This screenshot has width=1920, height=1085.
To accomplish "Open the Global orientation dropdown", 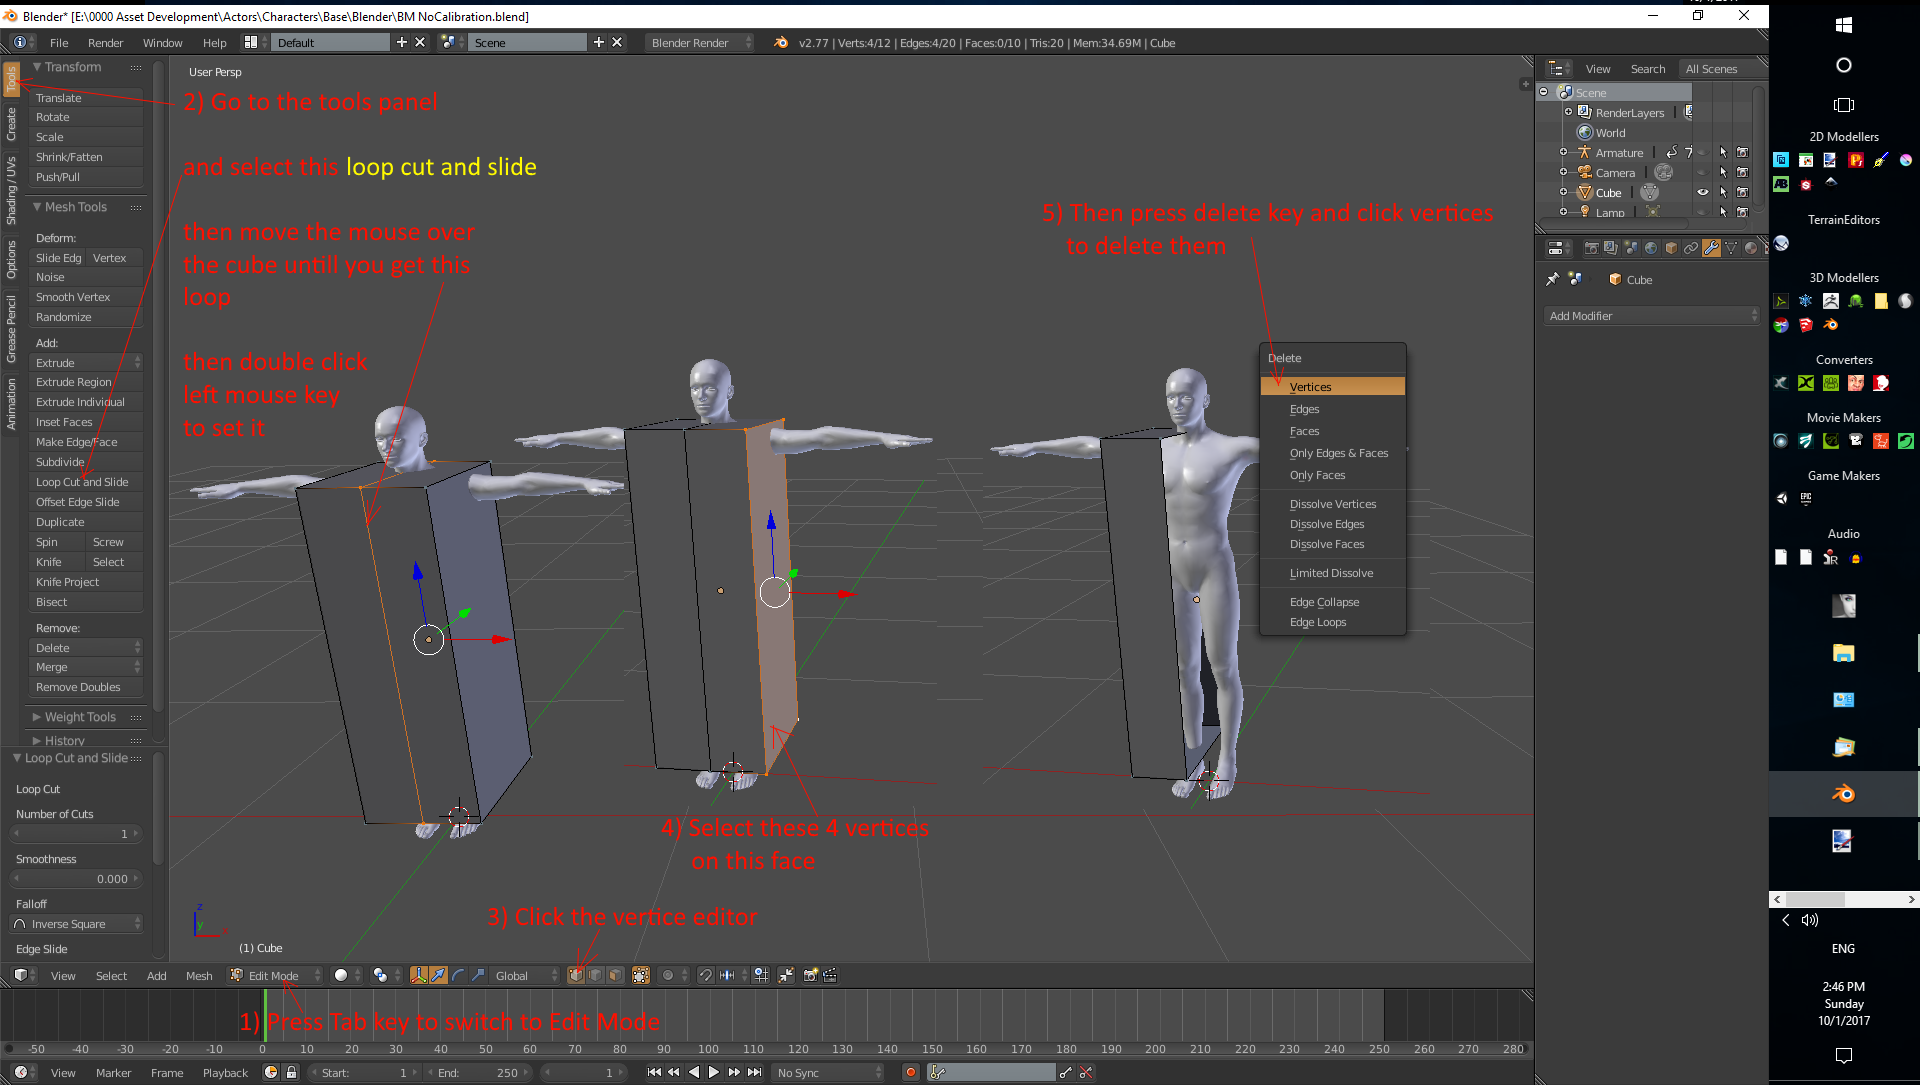I will [526, 975].
